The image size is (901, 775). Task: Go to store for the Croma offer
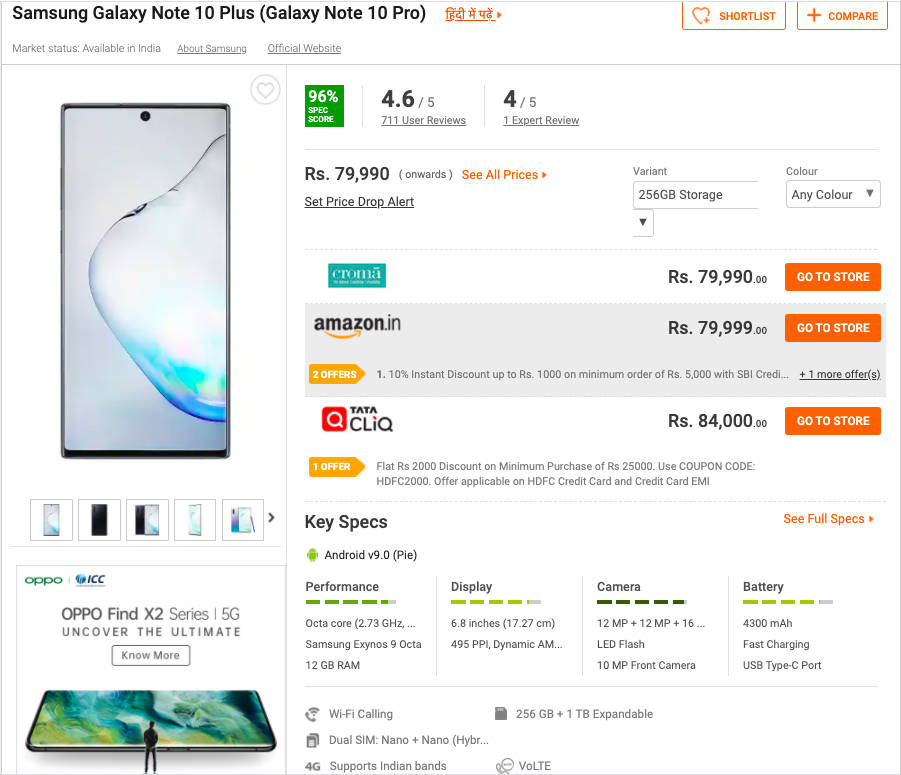click(832, 277)
